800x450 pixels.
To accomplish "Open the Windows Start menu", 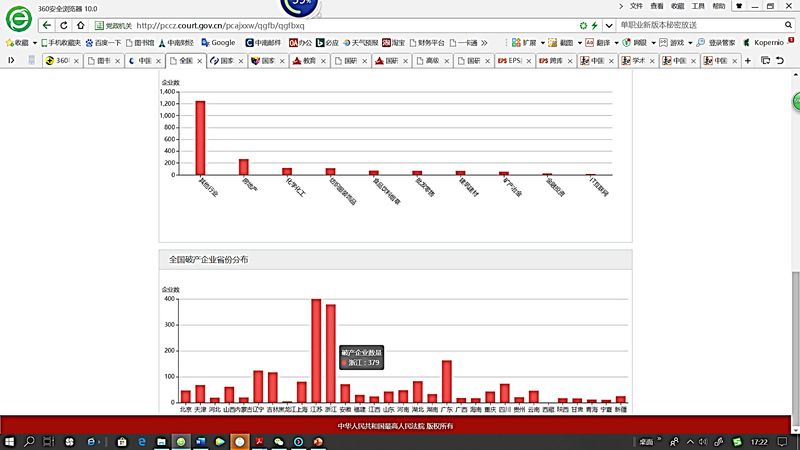I will (x=10, y=440).
